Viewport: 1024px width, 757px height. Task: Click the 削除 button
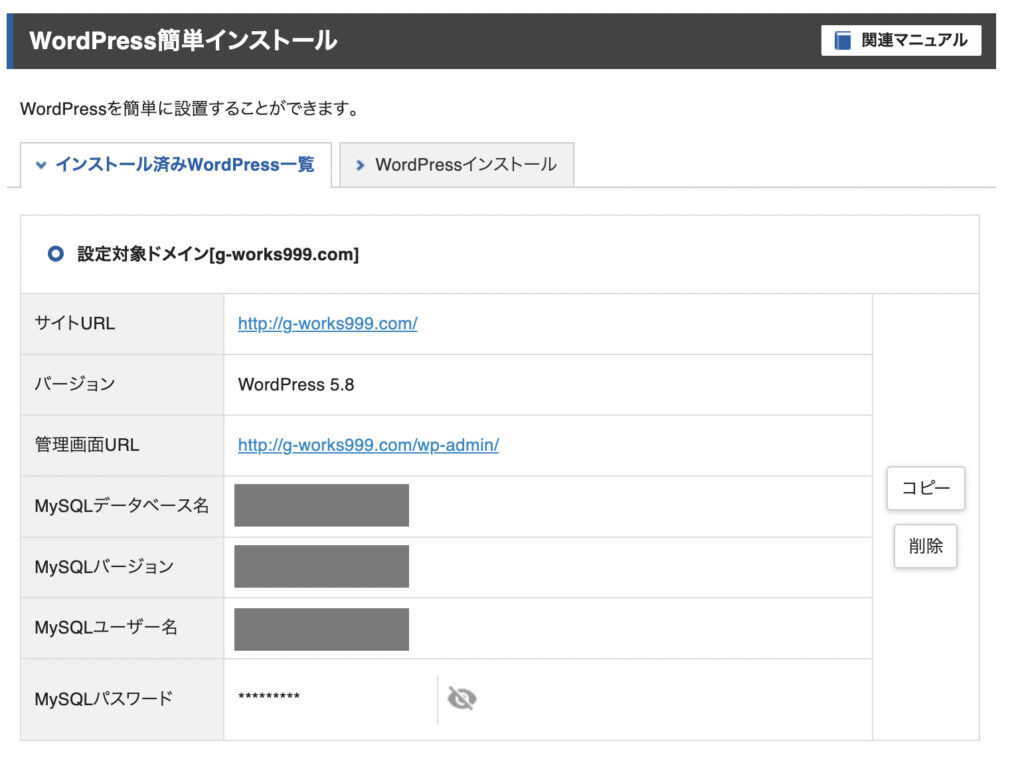coord(925,545)
